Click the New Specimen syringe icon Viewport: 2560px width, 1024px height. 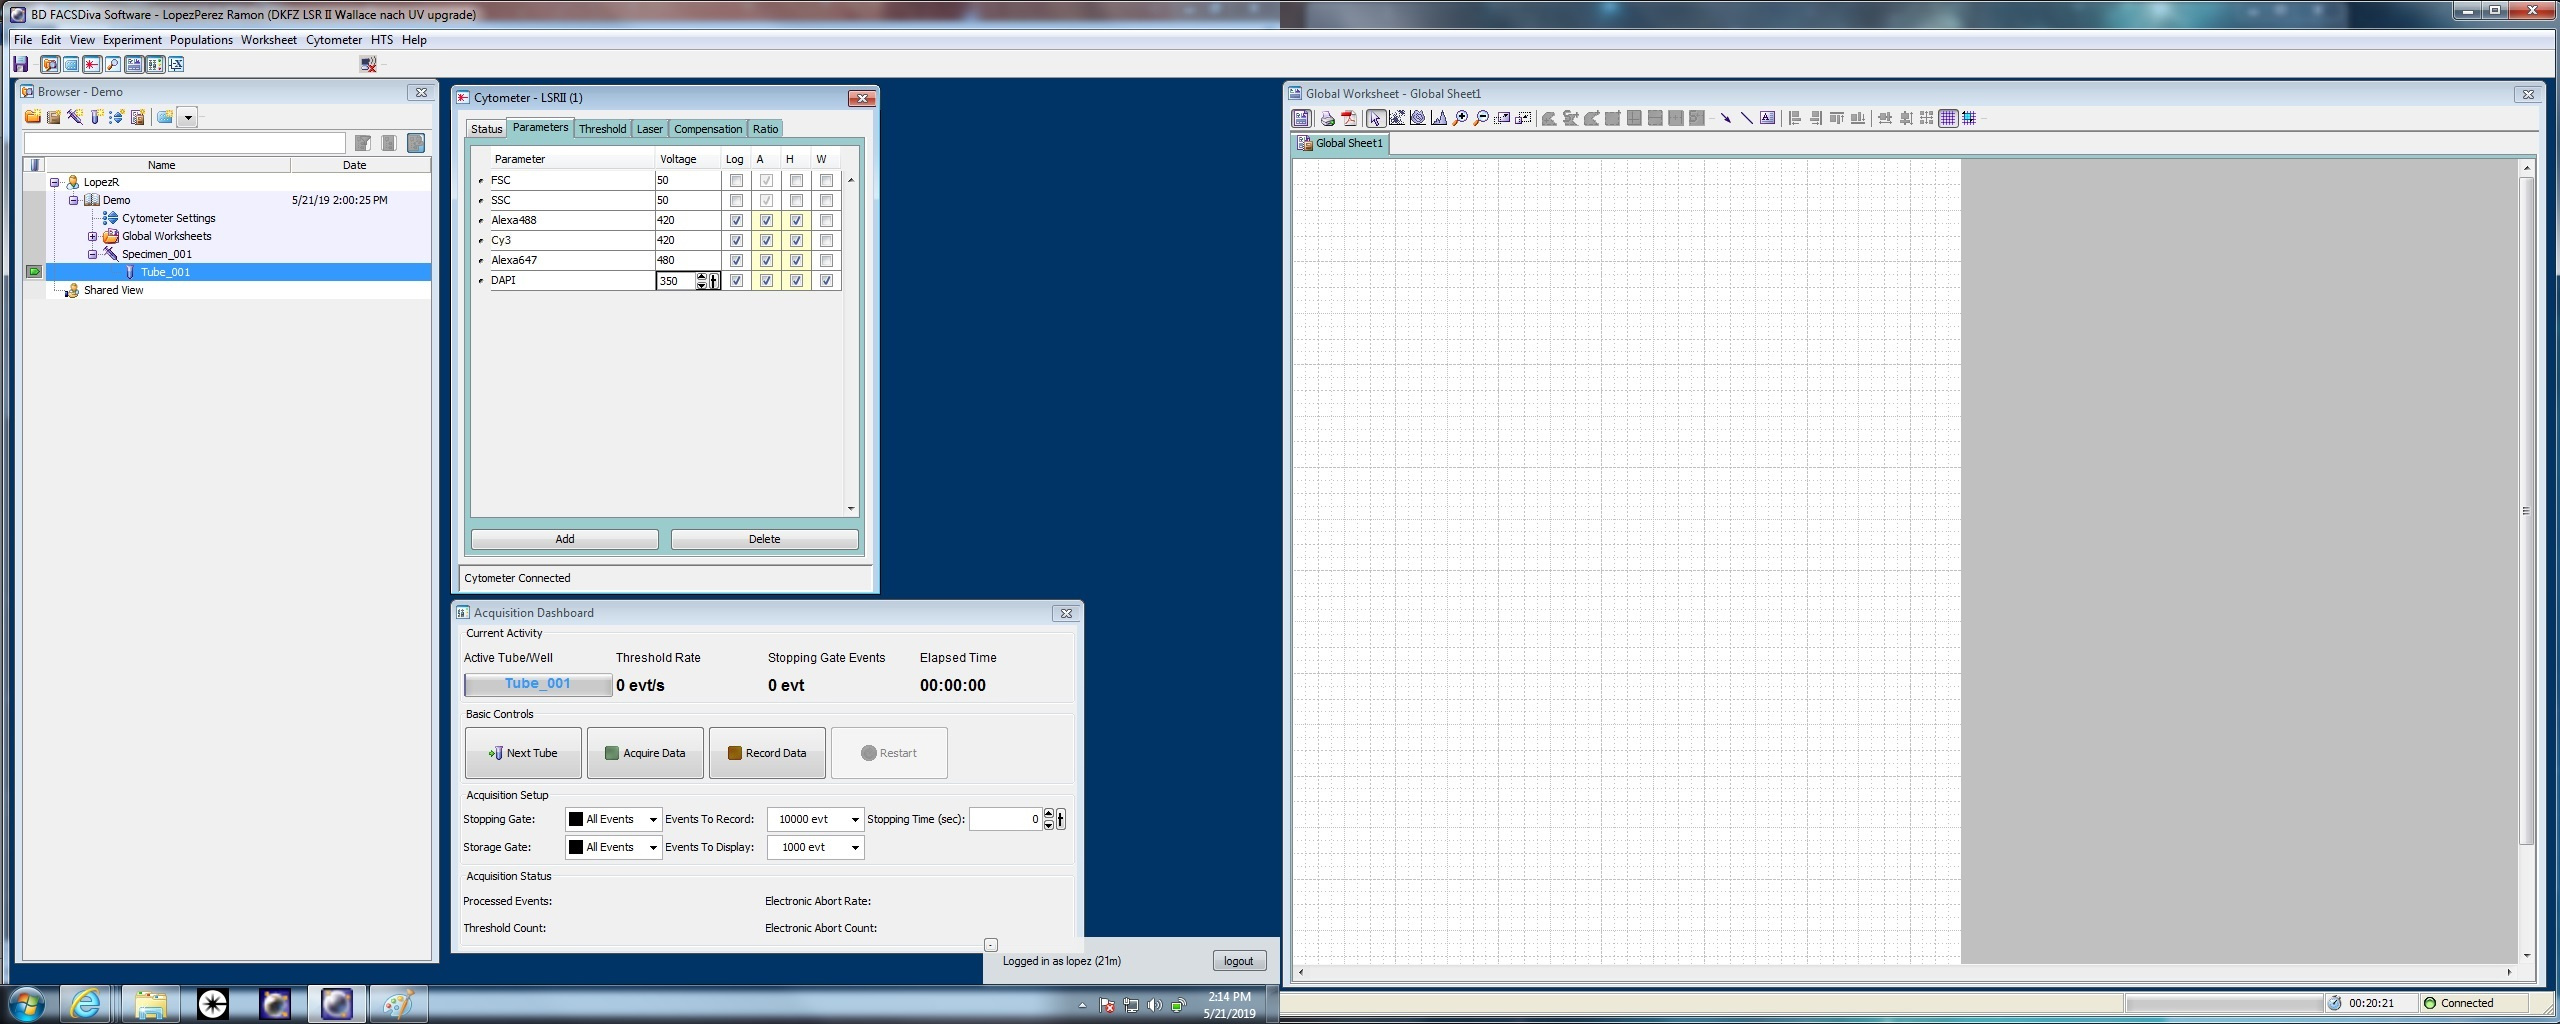(x=75, y=117)
